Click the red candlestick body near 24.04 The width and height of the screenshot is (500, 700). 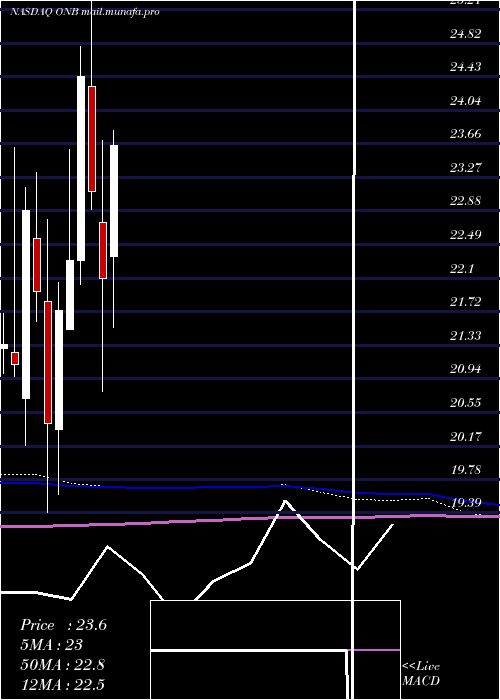tap(92, 139)
